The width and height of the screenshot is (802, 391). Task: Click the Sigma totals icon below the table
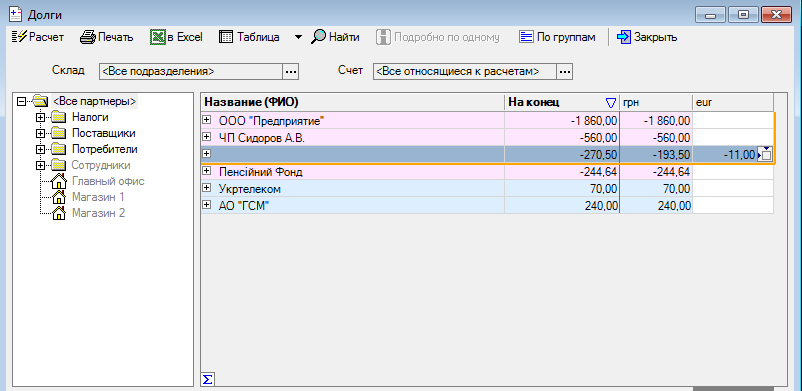(x=208, y=379)
